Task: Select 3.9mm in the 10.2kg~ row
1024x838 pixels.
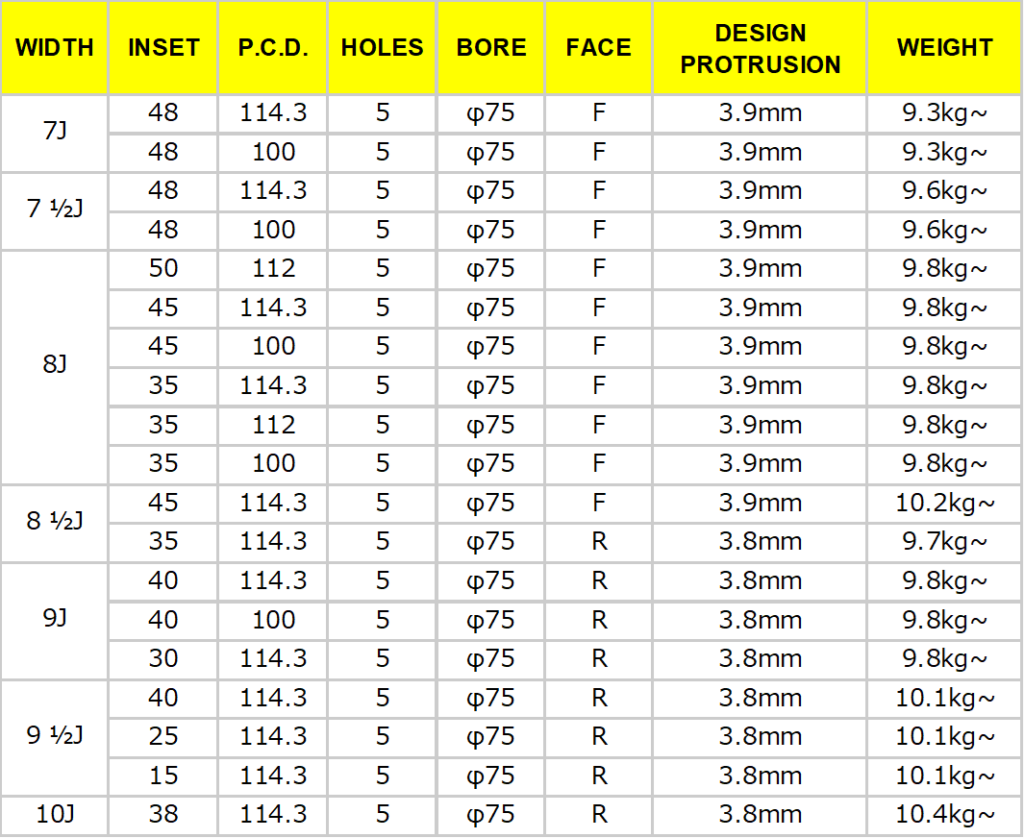Action: (x=760, y=504)
